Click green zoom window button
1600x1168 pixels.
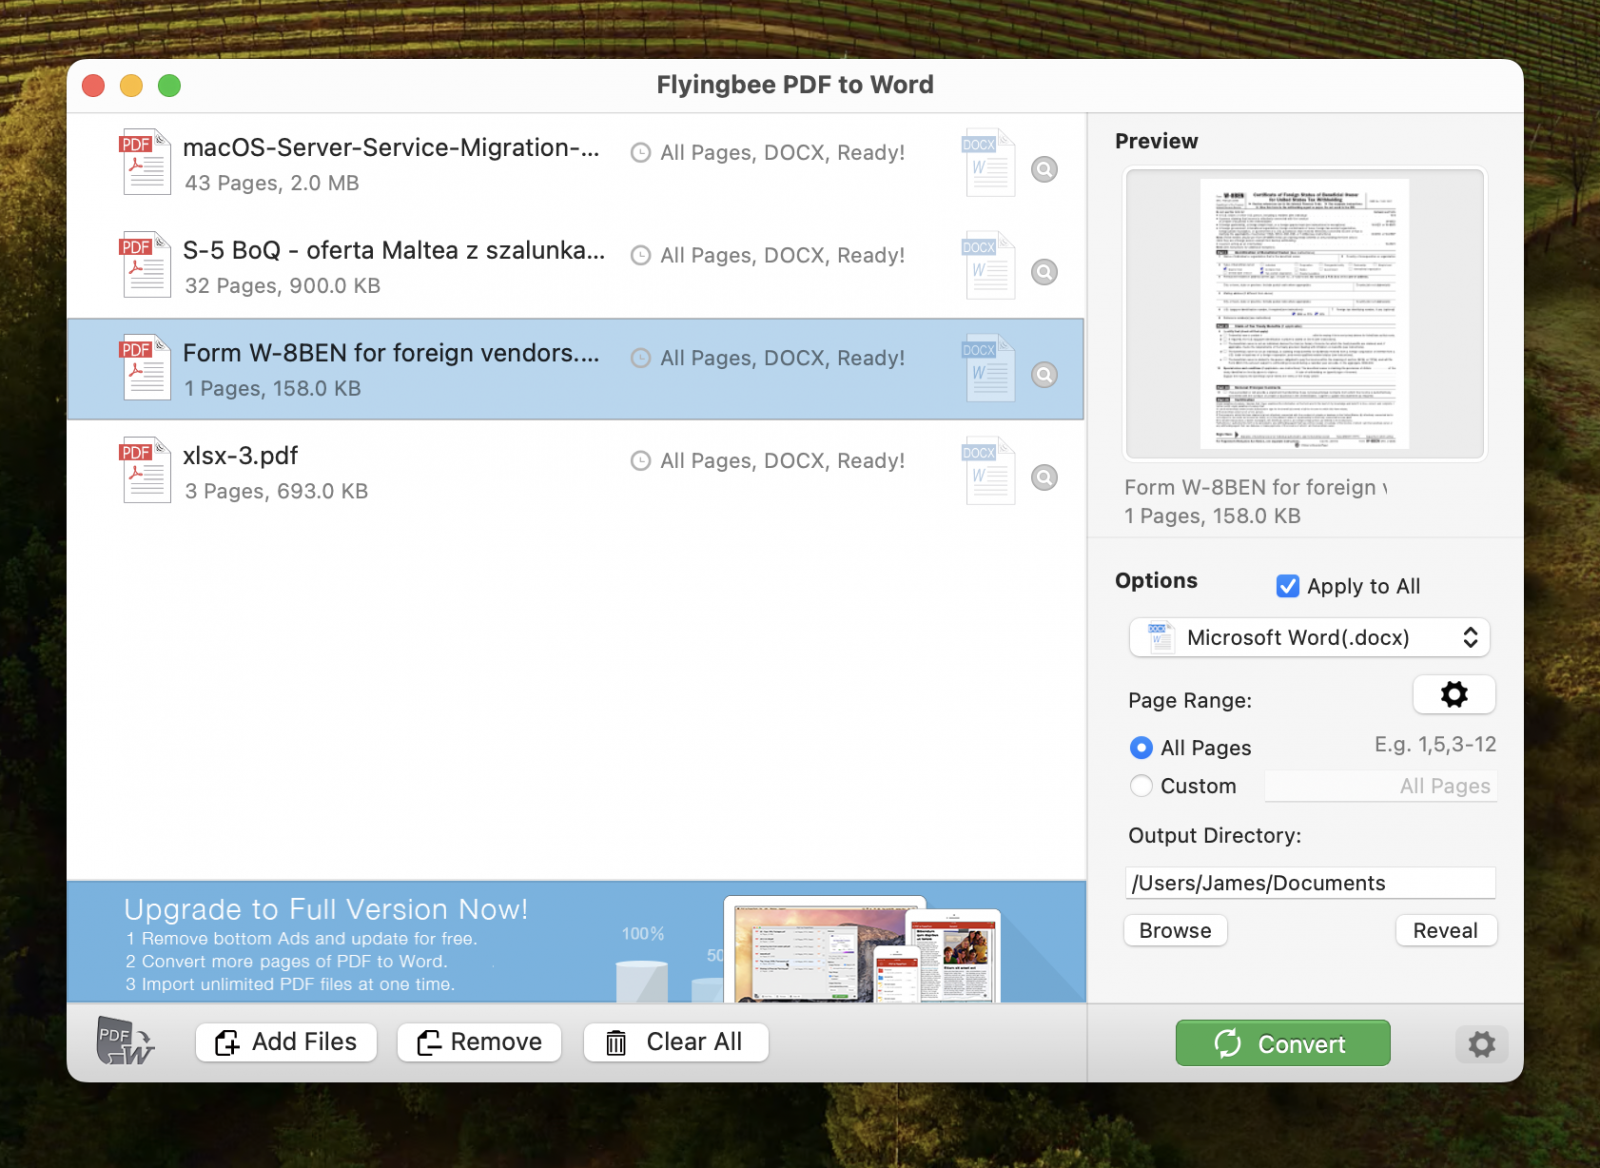(169, 86)
